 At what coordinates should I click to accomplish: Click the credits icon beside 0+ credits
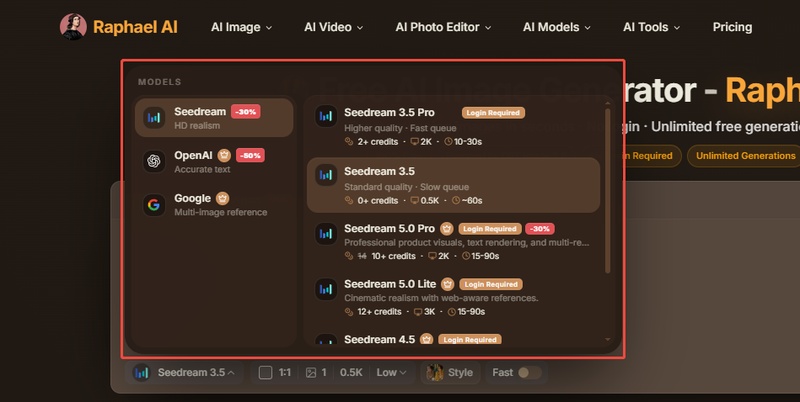pyautogui.click(x=349, y=200)
